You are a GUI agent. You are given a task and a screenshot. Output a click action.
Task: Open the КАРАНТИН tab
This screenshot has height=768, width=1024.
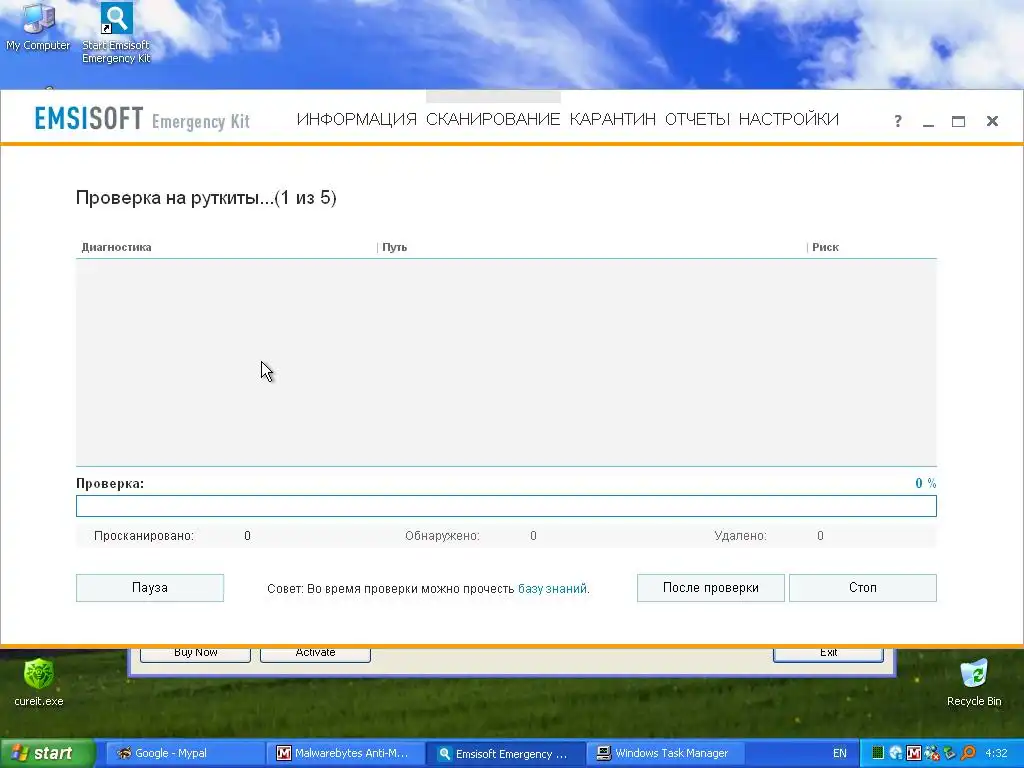(x=613, y=120)
